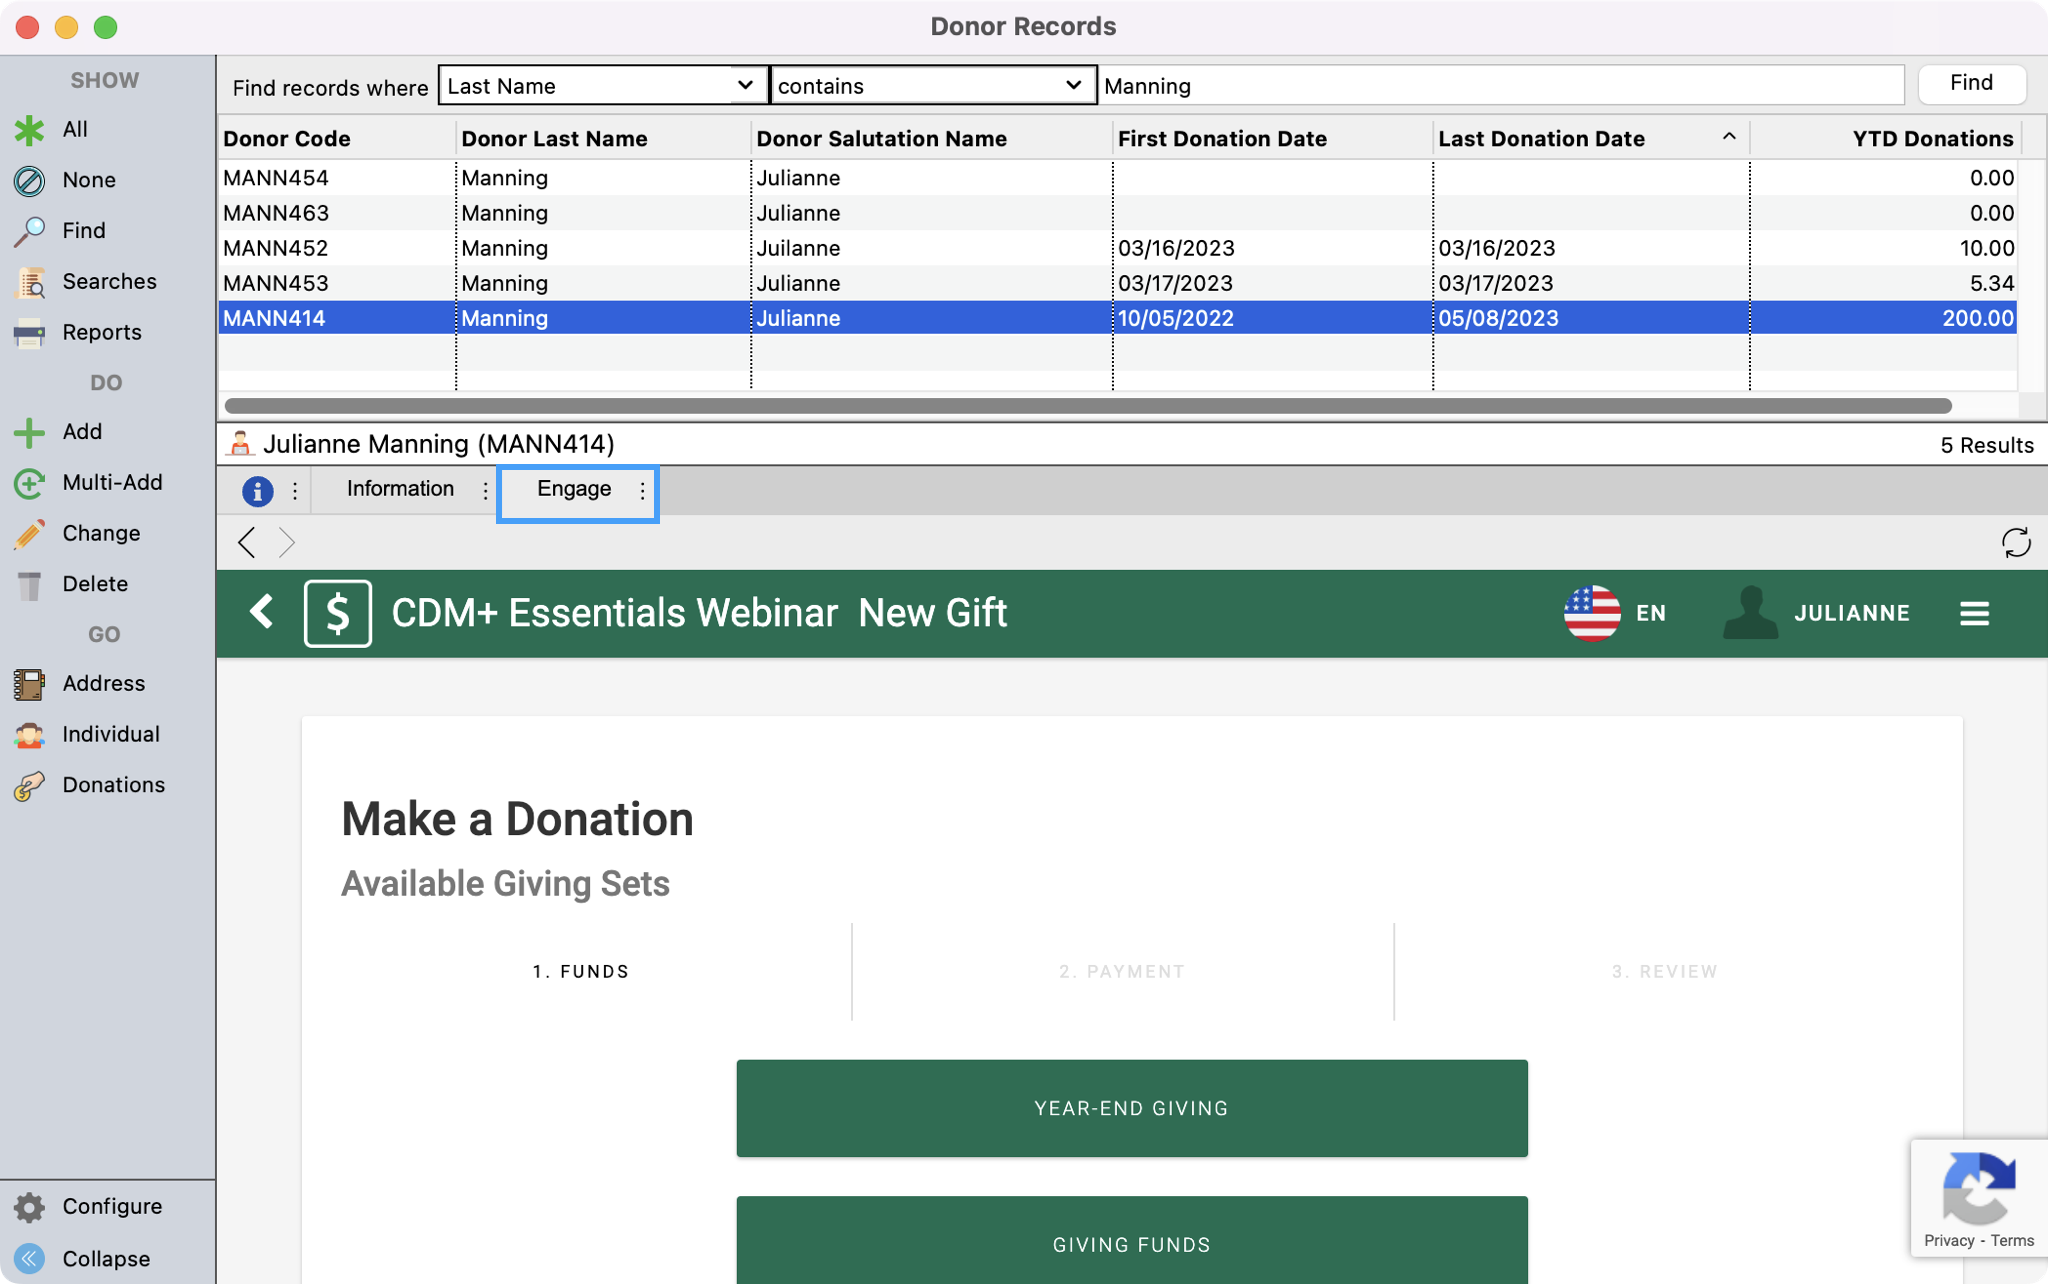2048x1284 pixels.
Task: Click the Find button
Action: click(1970, 84)
